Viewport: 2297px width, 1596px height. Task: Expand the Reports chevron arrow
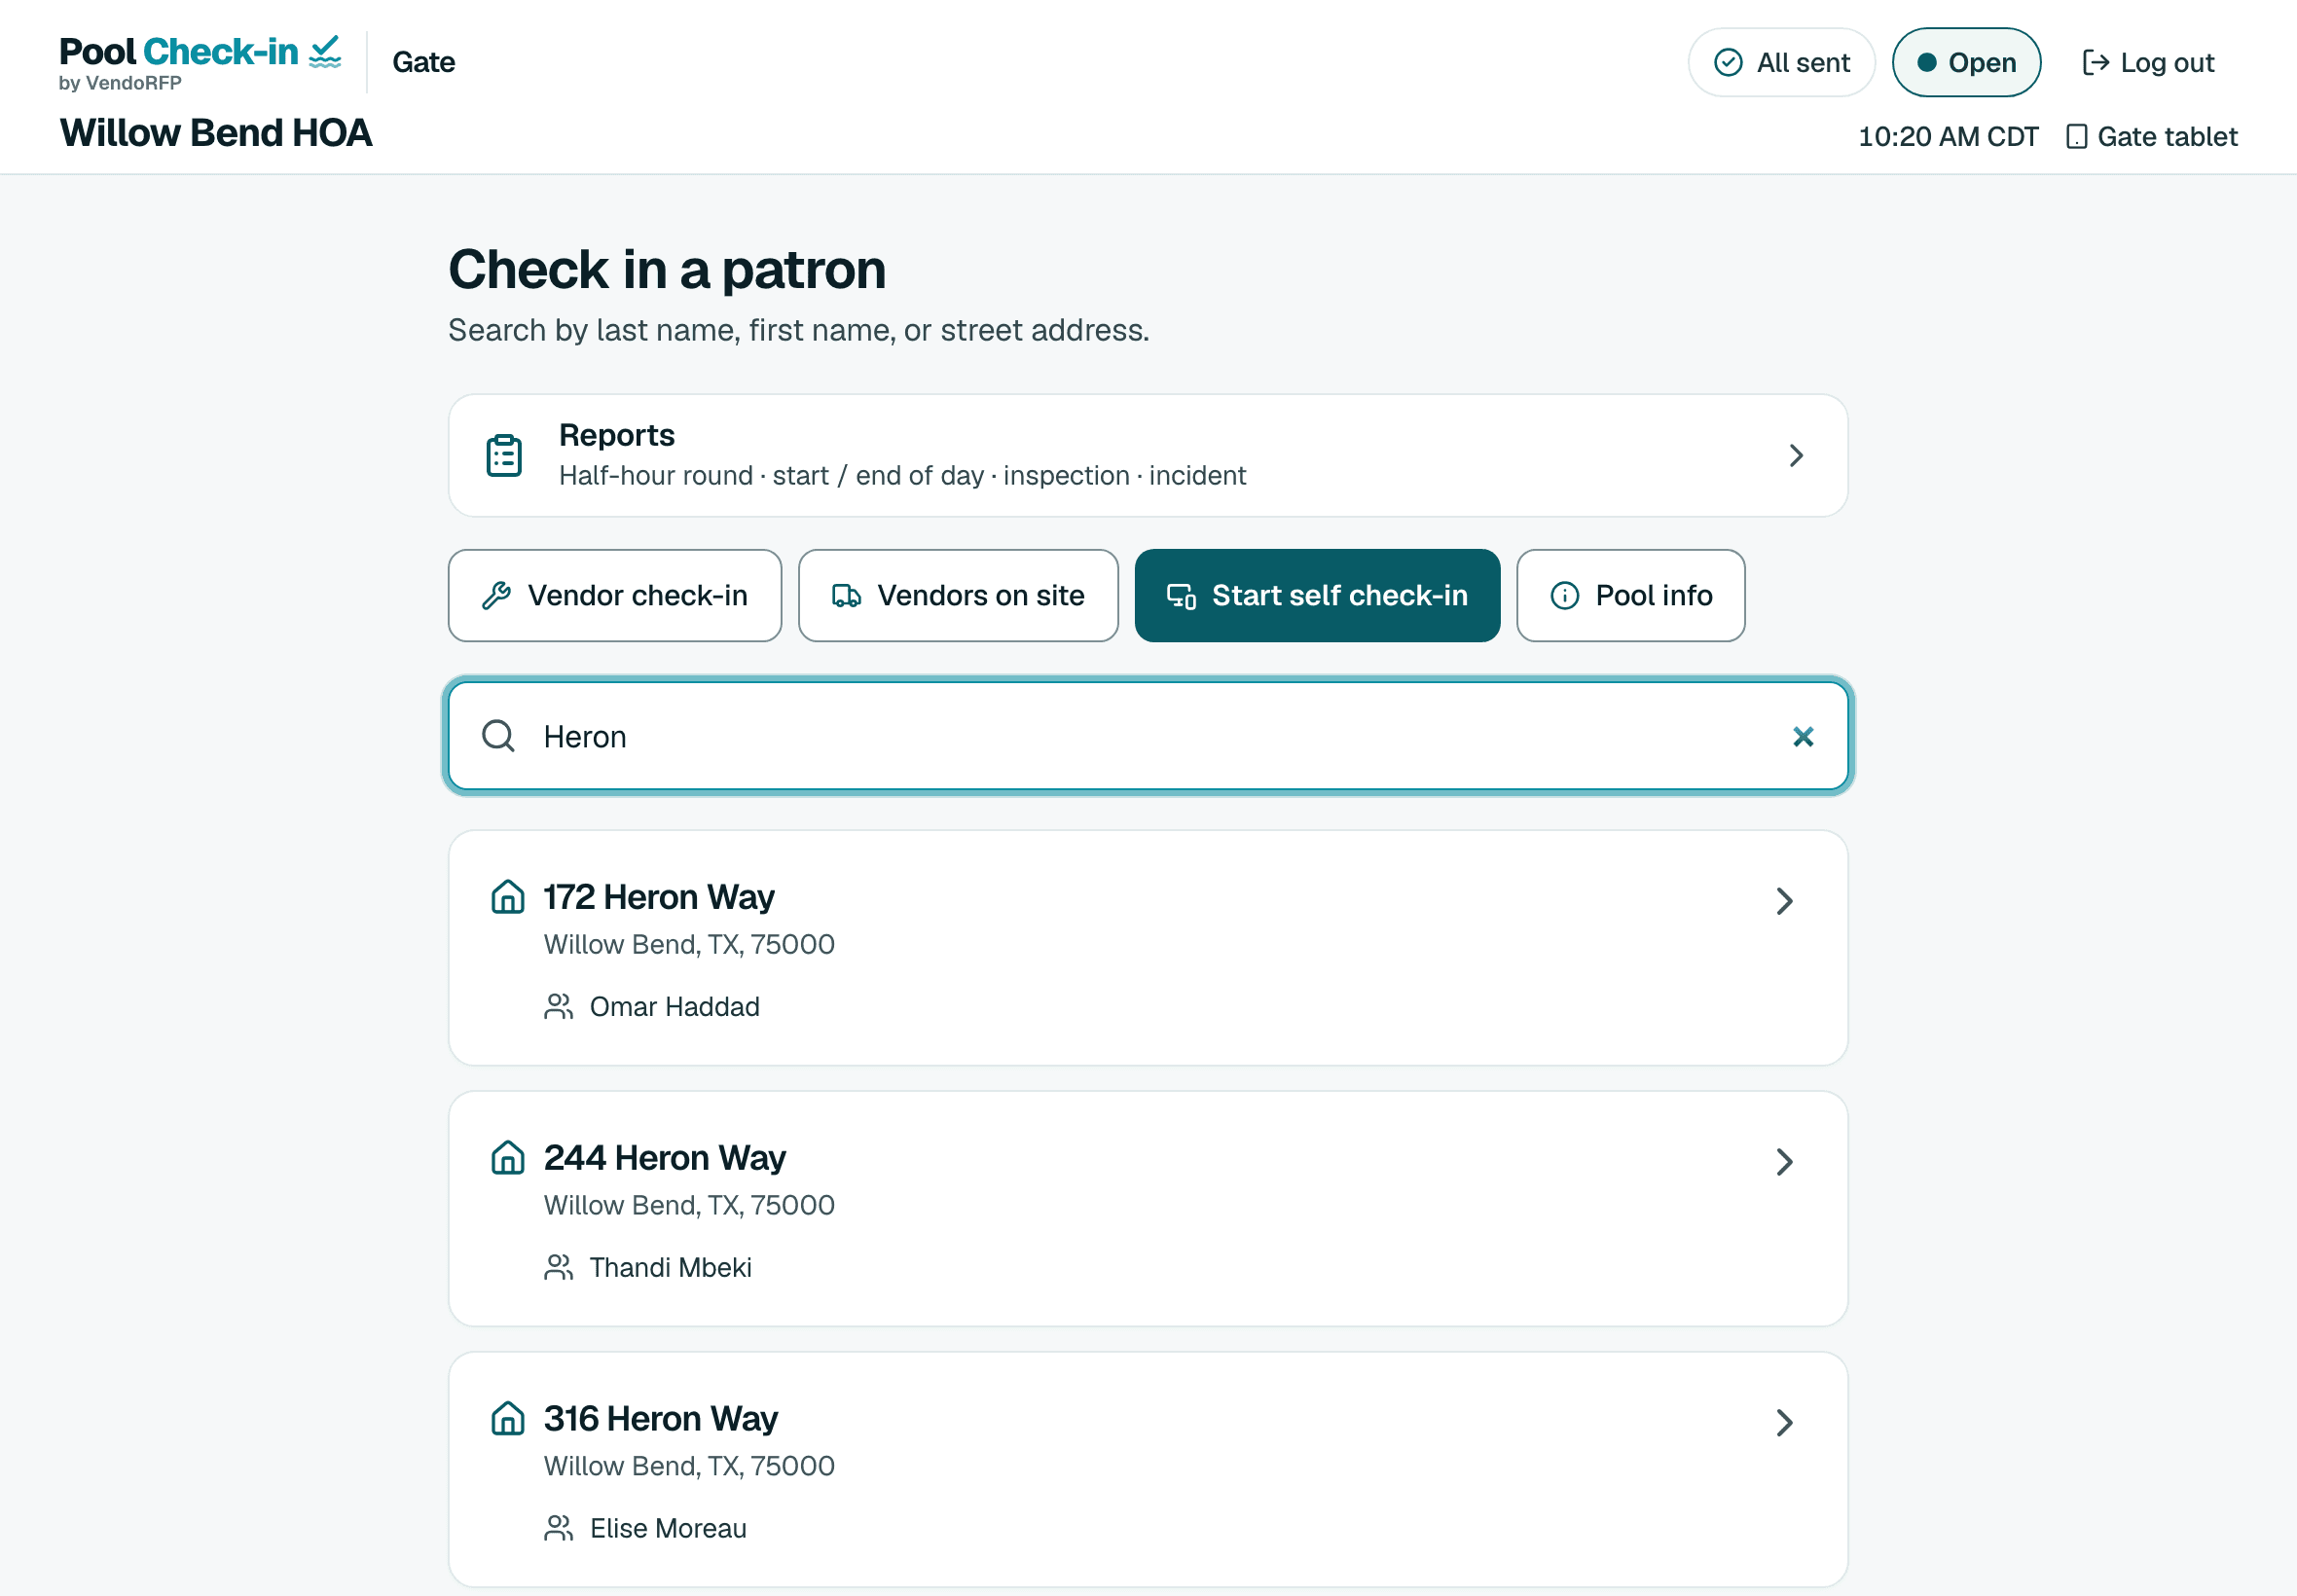(x=1796, y=456)
